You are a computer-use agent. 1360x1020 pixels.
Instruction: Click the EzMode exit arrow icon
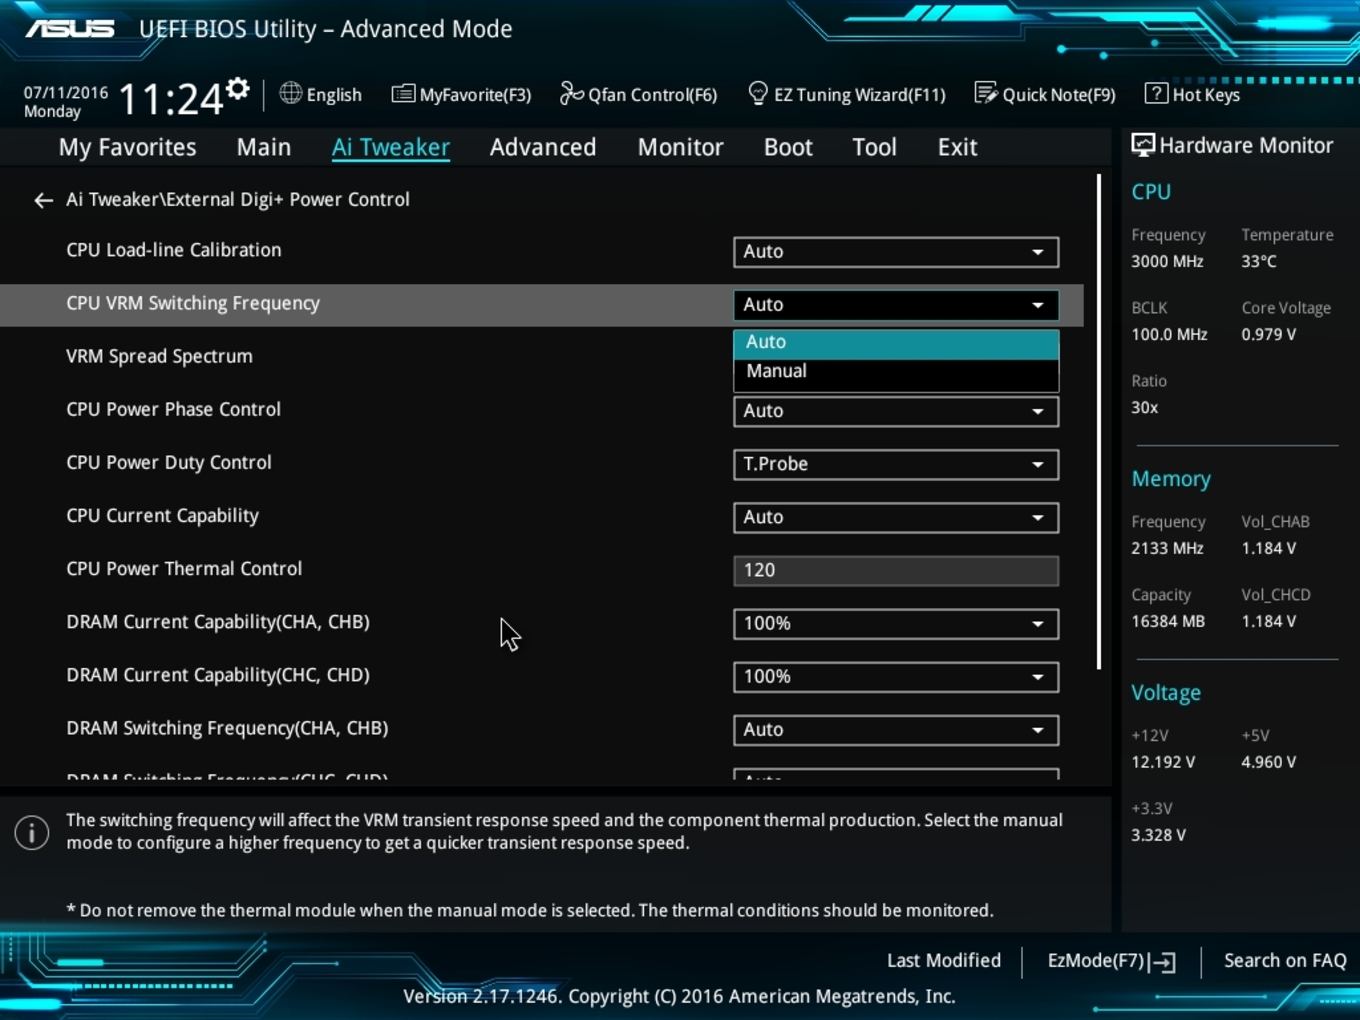1162,962
